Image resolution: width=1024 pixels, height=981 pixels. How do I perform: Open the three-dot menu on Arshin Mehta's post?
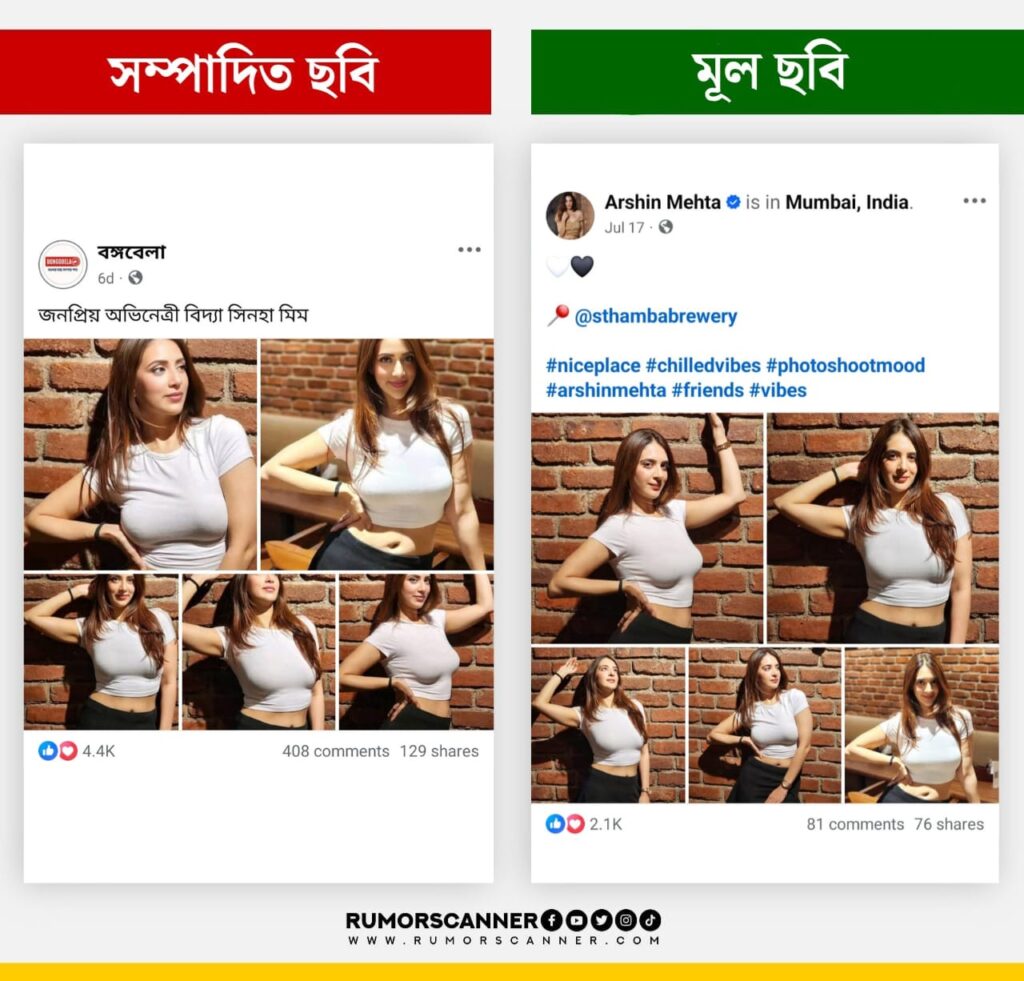tap(974, 201)
